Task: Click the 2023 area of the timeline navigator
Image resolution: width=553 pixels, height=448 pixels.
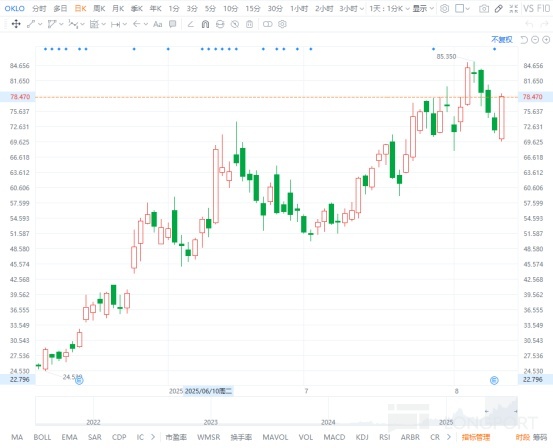Action: pos(211,422)
